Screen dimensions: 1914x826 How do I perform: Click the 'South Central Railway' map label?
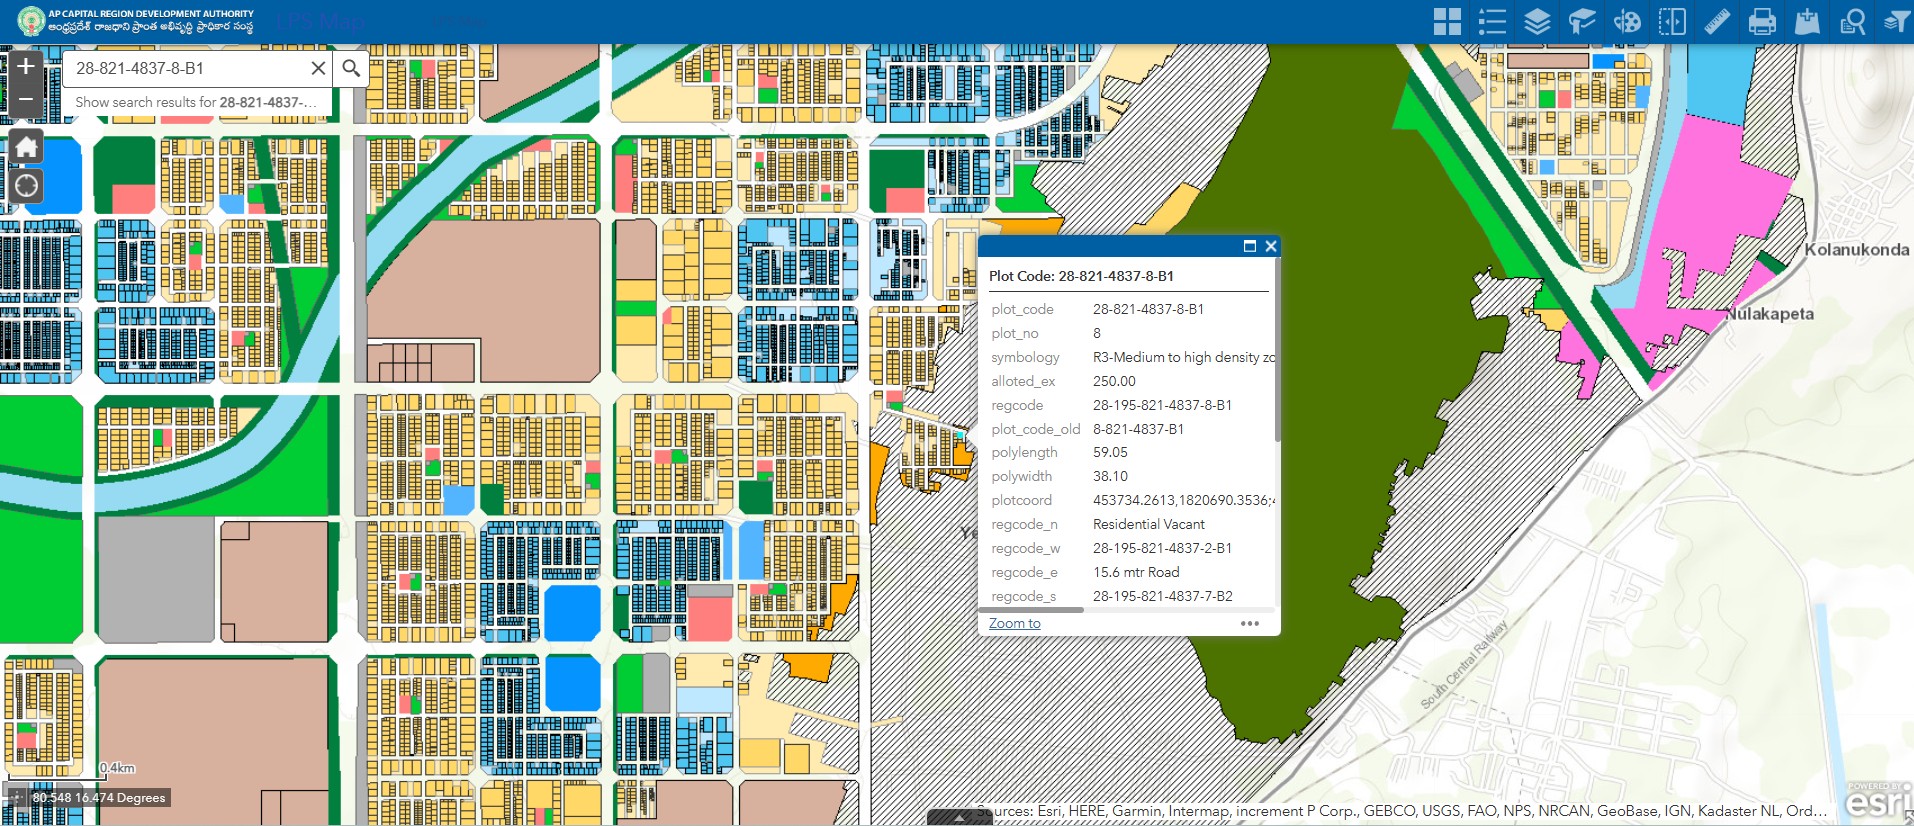pyautogui.click(x=1464, y=664)
